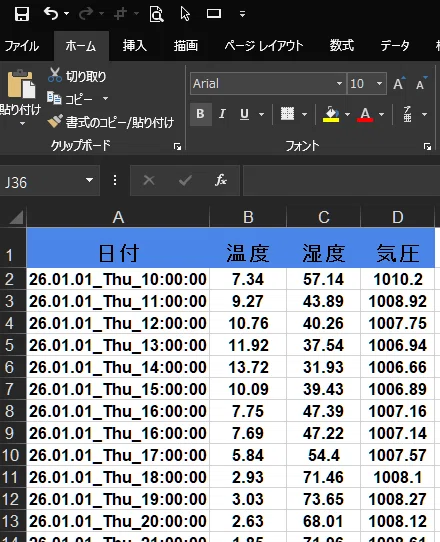The width and height of the screenshot is (440, 542).
Task: Click the redo arrow icon
Action: coord(85,14)
